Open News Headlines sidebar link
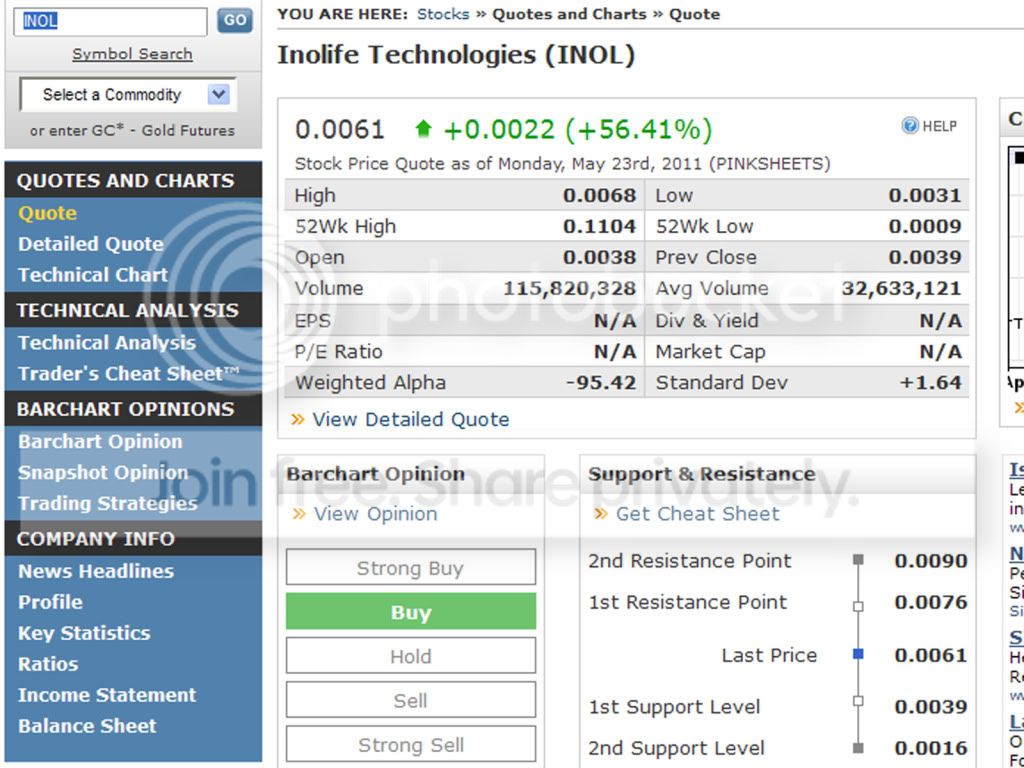 tap(96, 571)
